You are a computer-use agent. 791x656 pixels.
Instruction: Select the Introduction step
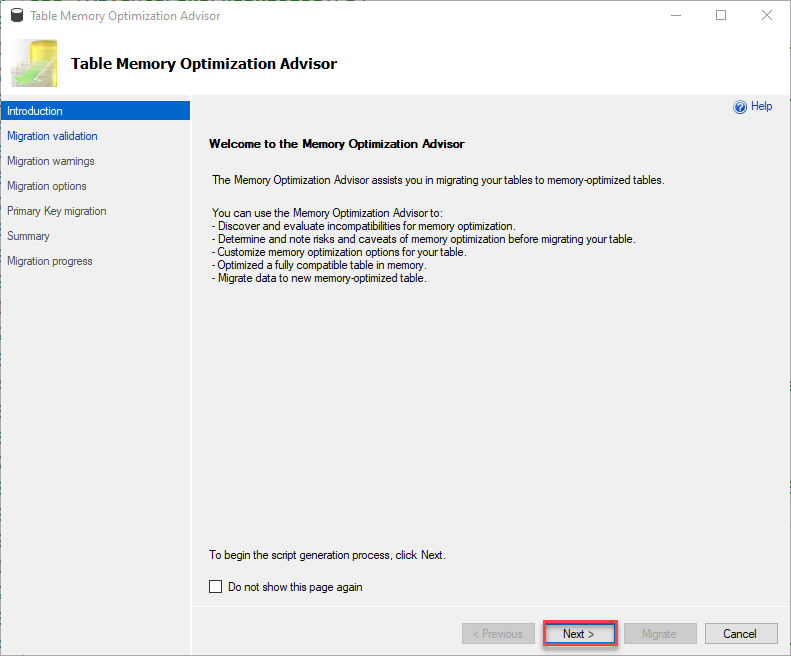tap(95, 111)
